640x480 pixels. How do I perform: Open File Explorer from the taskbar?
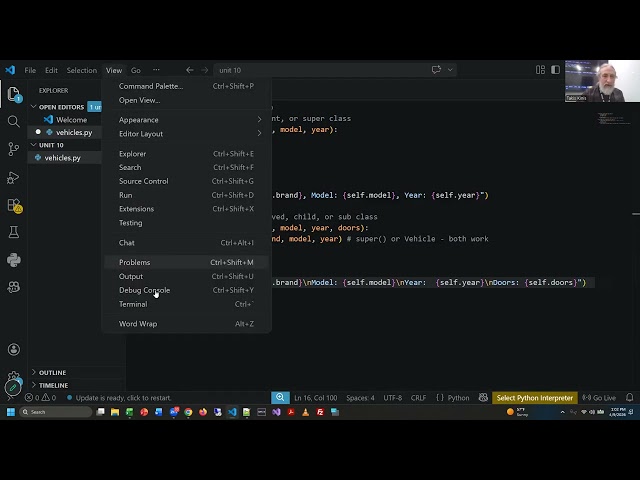(x=115, y=412)
